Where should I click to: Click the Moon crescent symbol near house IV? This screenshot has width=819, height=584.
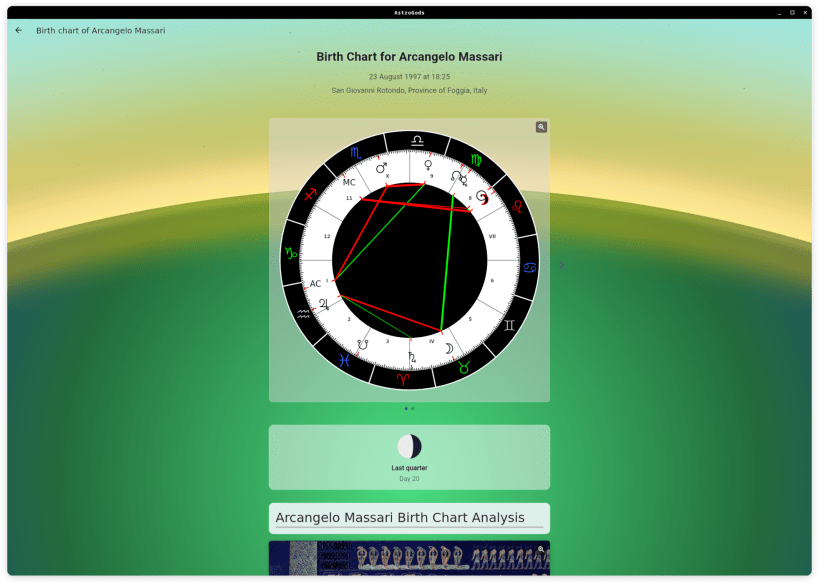click(x=449, y=348)
